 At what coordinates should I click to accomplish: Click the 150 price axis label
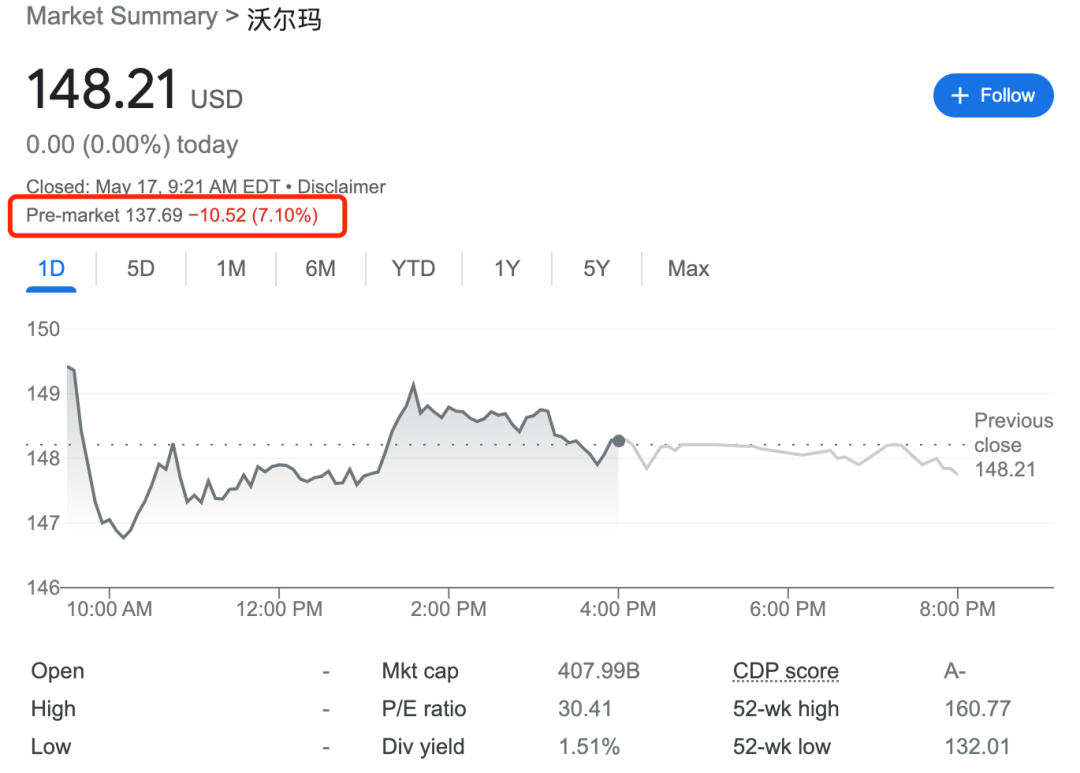(43, 329)
